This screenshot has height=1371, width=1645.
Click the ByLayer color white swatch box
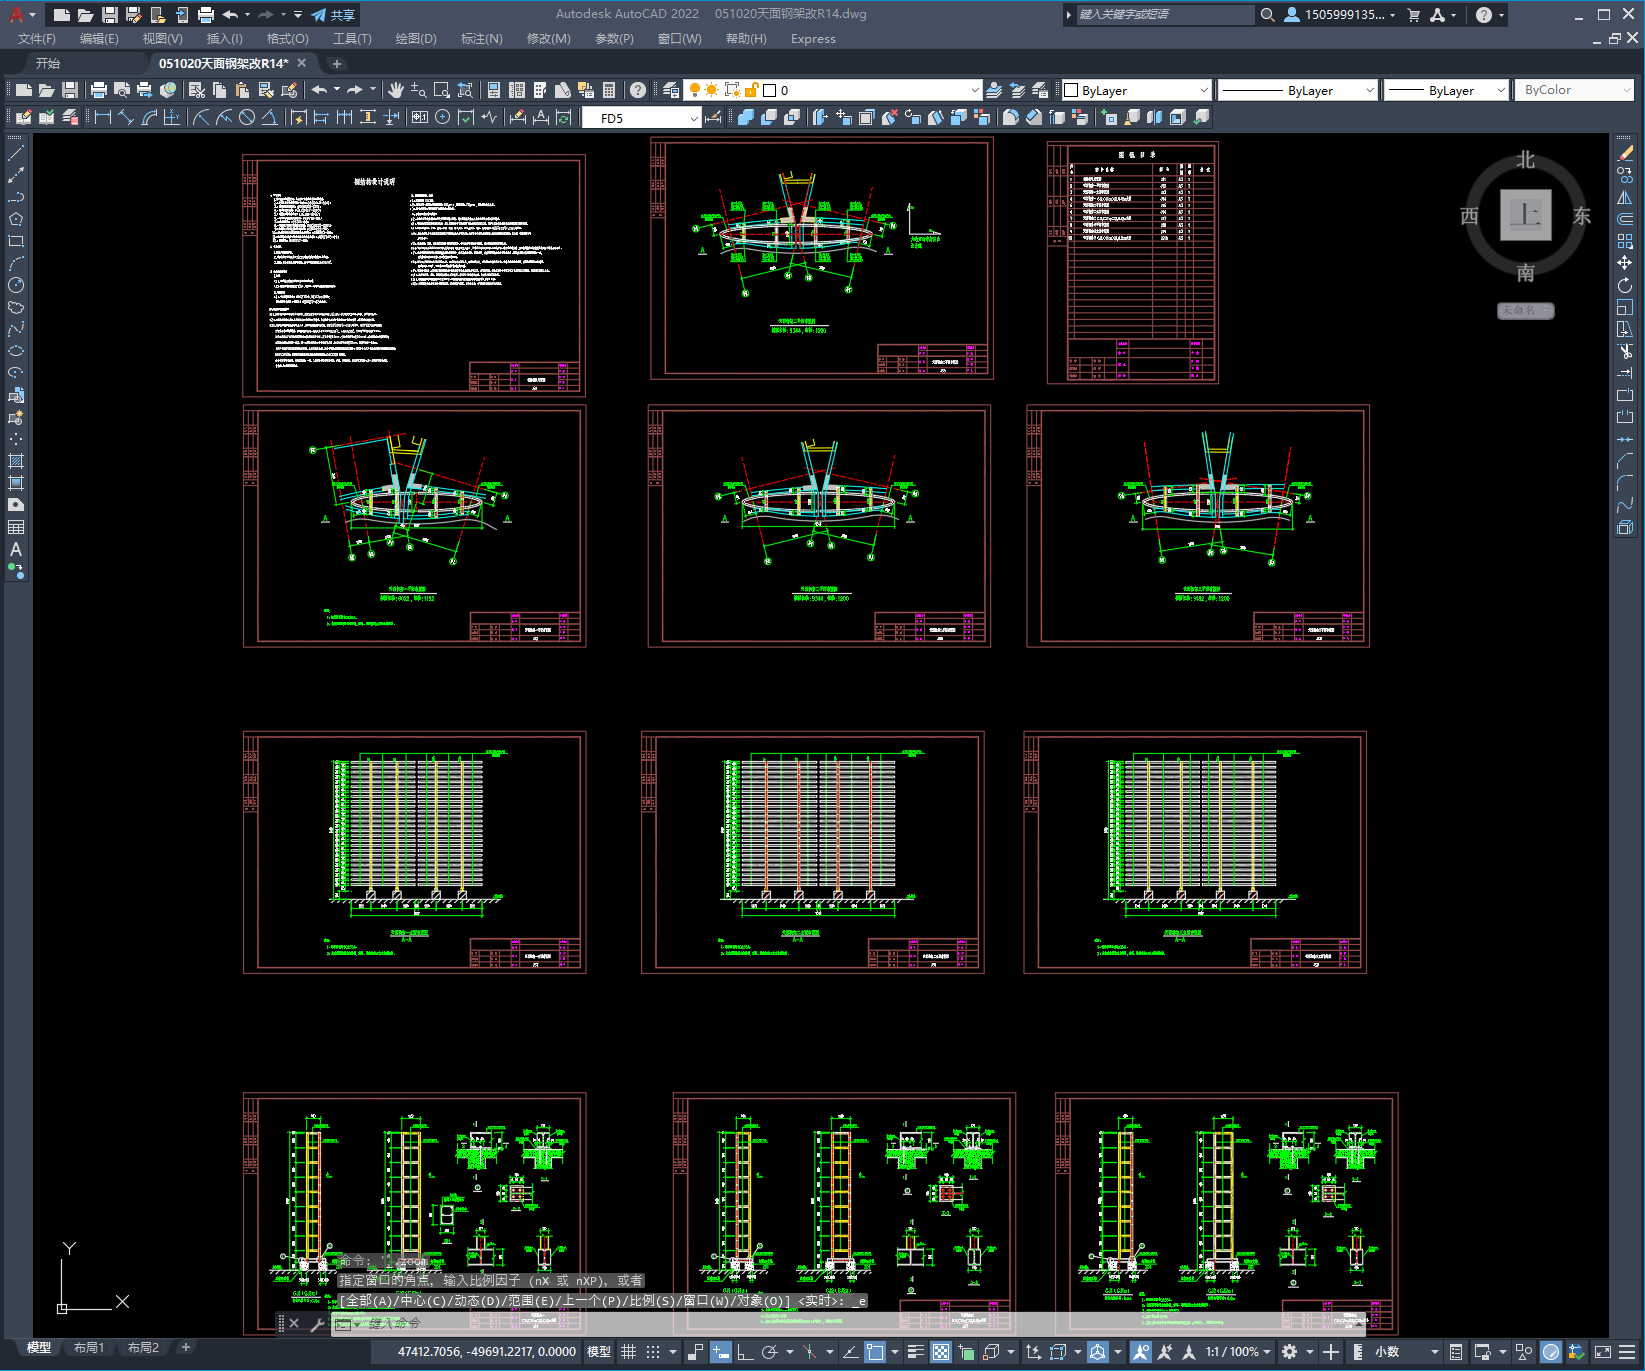tap(1071, 90)
